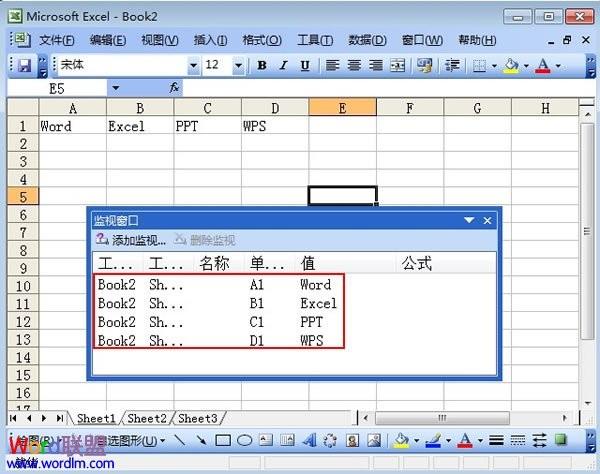The image size is (600, 474).
Task: Click the Save disk icon
Action: coord(24,65)
